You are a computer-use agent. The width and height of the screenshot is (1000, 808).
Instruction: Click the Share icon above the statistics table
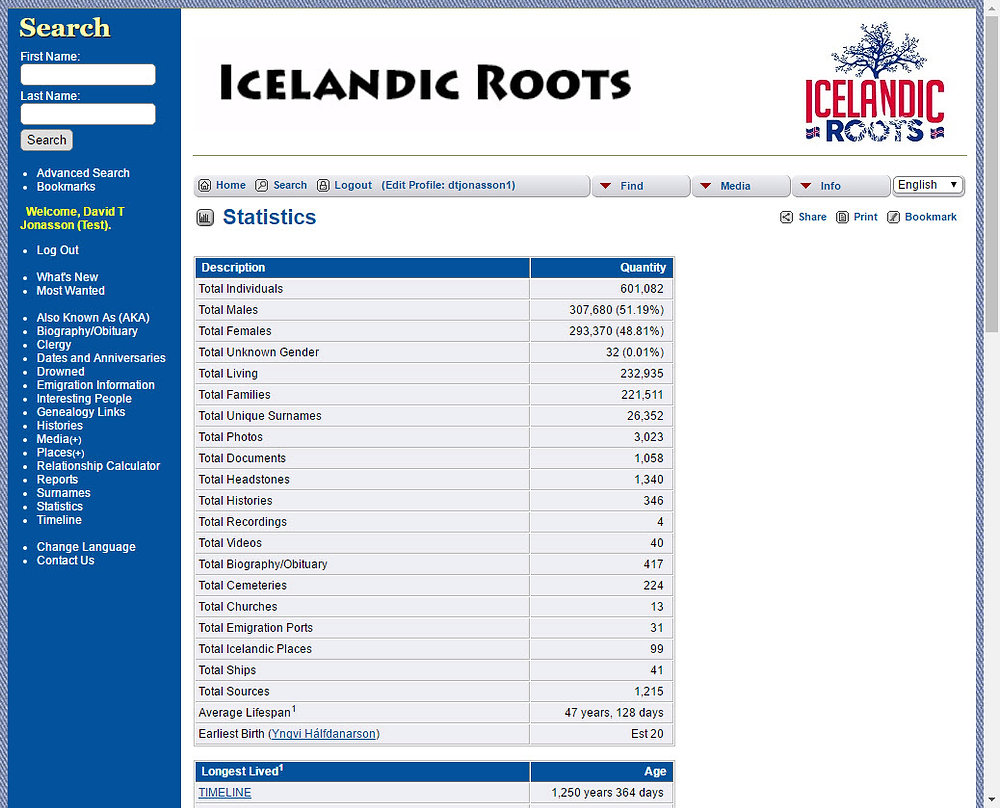pos(786,217)
